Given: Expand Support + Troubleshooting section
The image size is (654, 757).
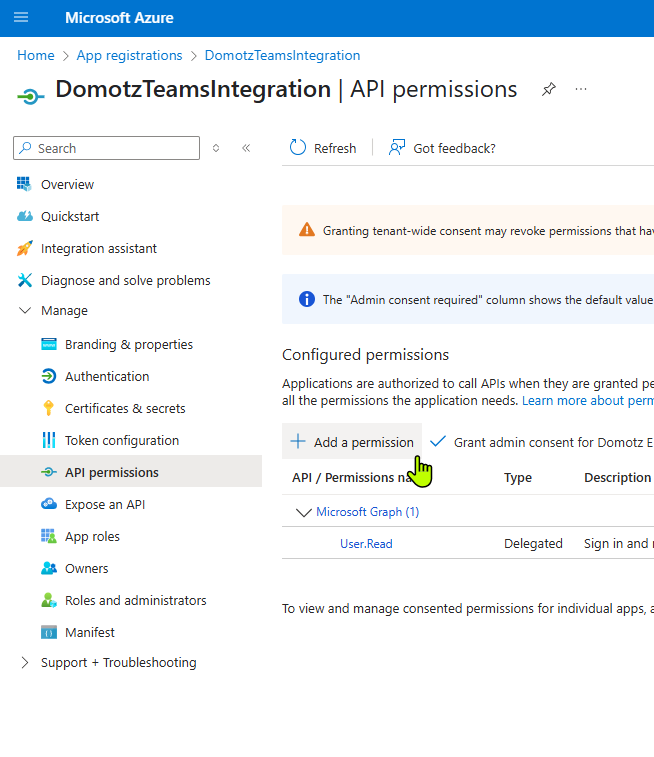Looking at the screenshot, I should click(25, 663).
